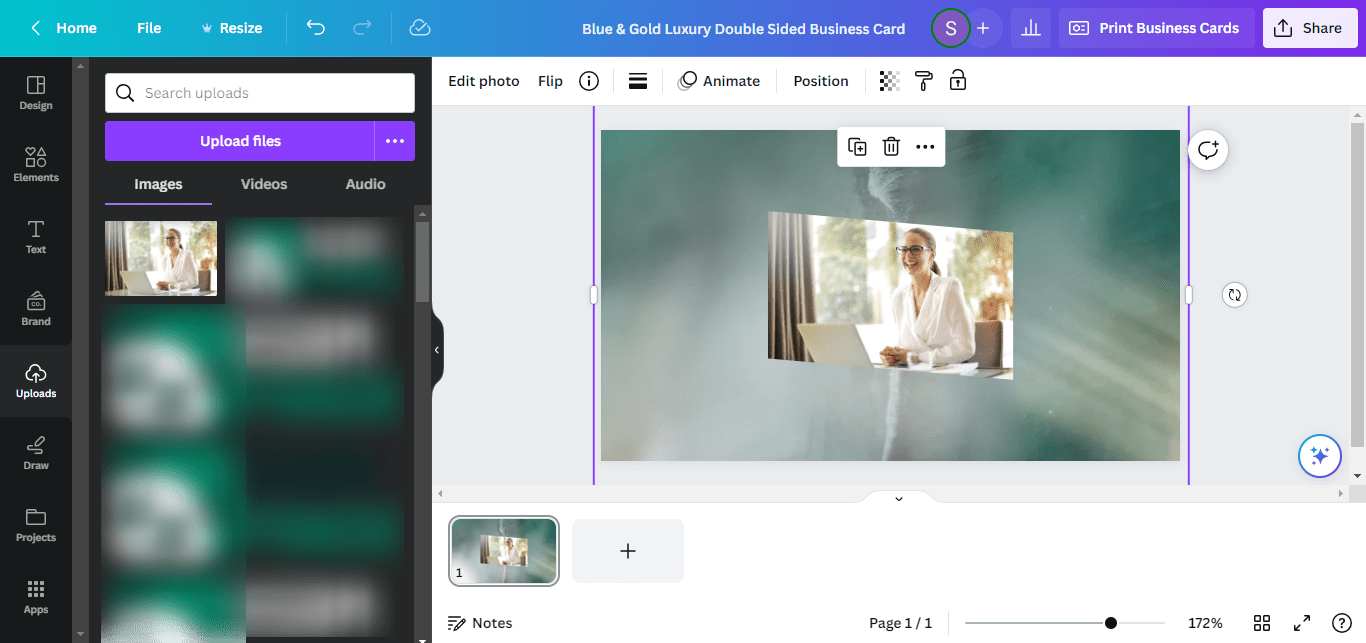Click the Upload files button
This screenshot has height=643, width=1366.
[x=240, y=140]
